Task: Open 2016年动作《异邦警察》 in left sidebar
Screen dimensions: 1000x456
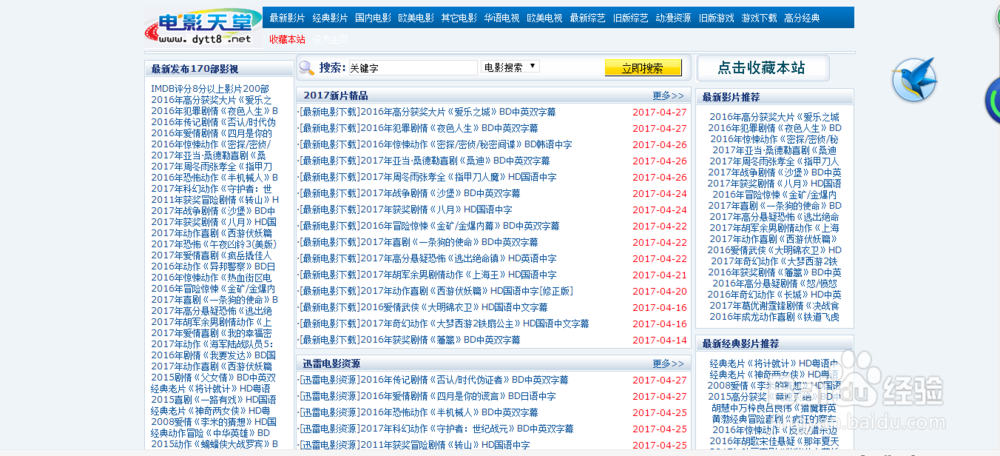Action: click(214, 266)
